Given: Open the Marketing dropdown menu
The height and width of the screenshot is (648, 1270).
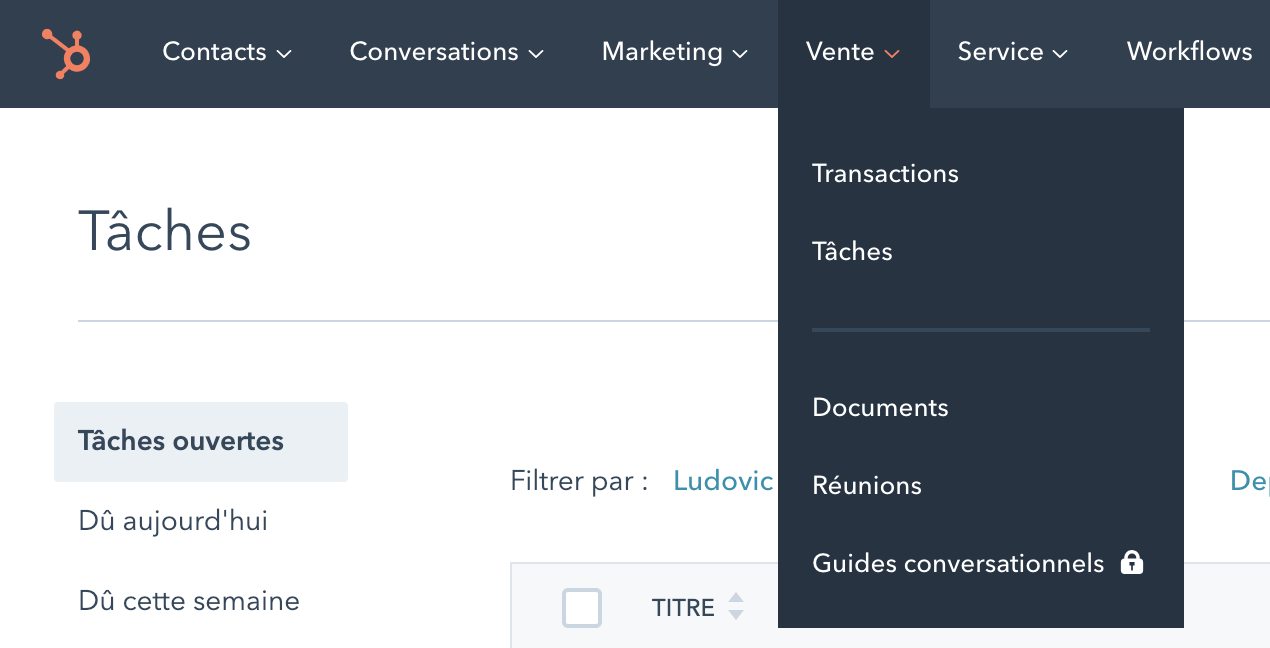Looking at the screenshot, I should pyautogui.click(x=674, y=52).
